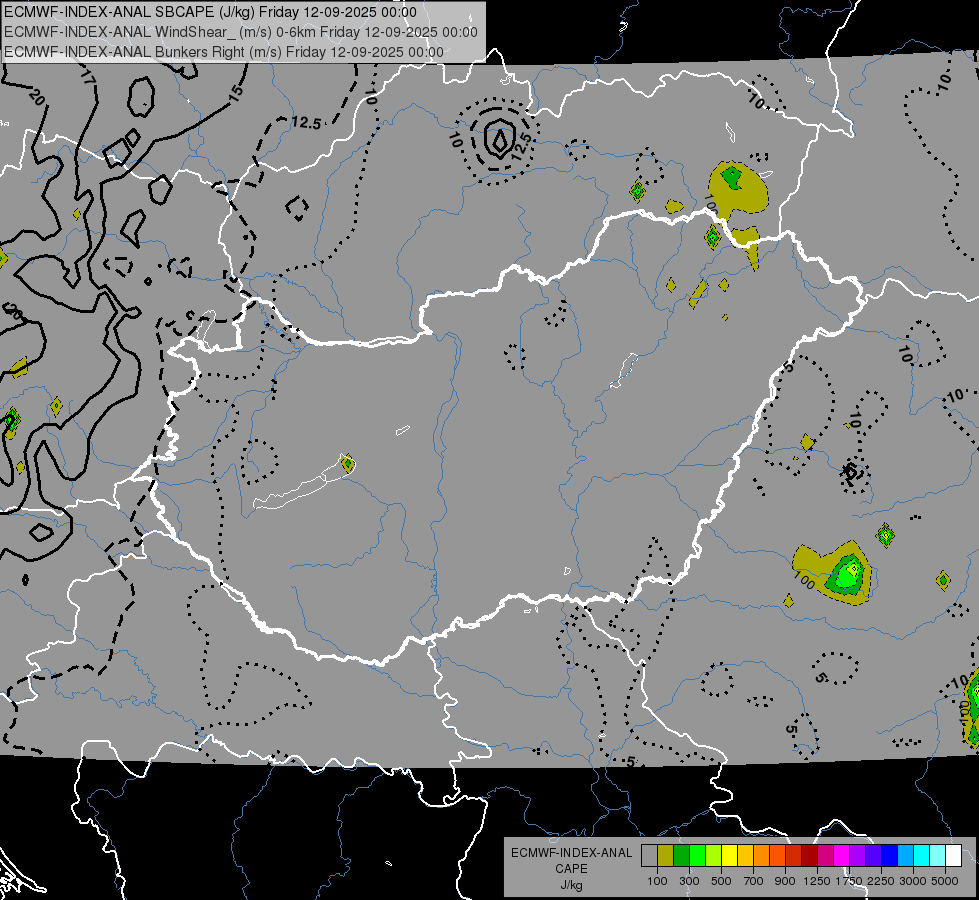Image resolution: width=979 pixels, height=900 pixels.
Task: Click the 1250 value under the color bar
Action: point(817,881)
